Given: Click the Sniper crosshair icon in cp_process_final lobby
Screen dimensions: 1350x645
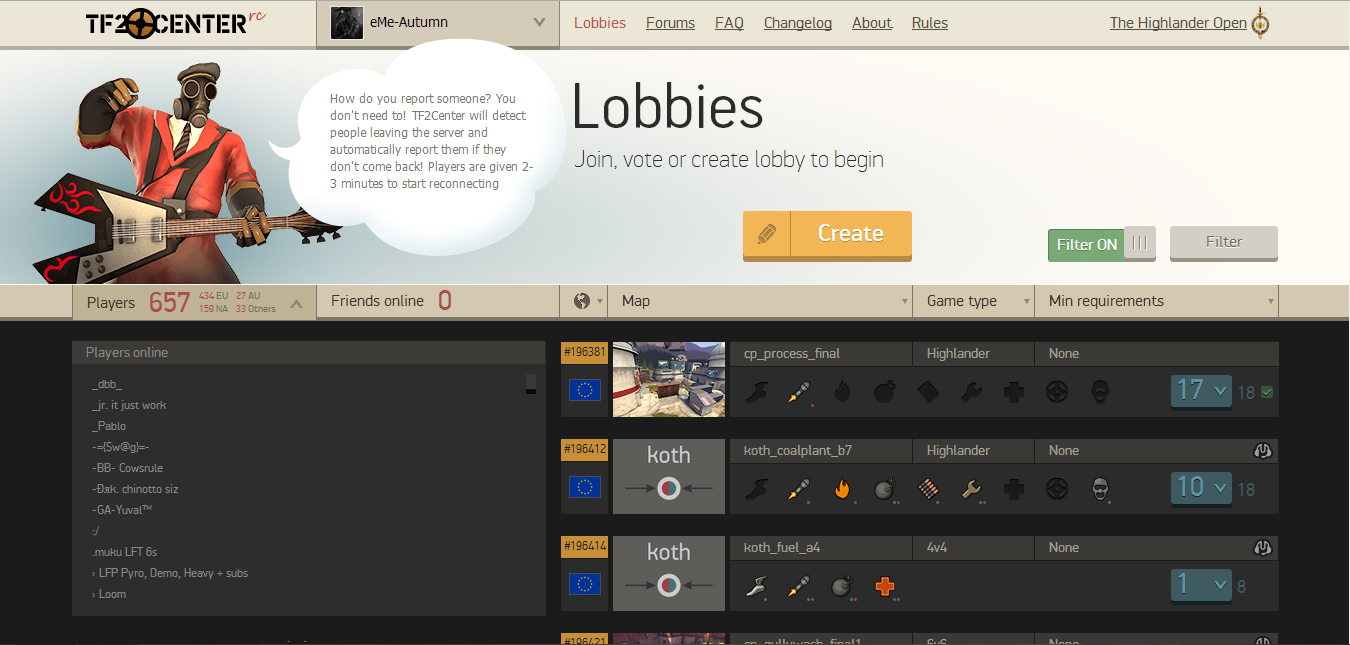Looking at the screenshot, I should 1056,392.
